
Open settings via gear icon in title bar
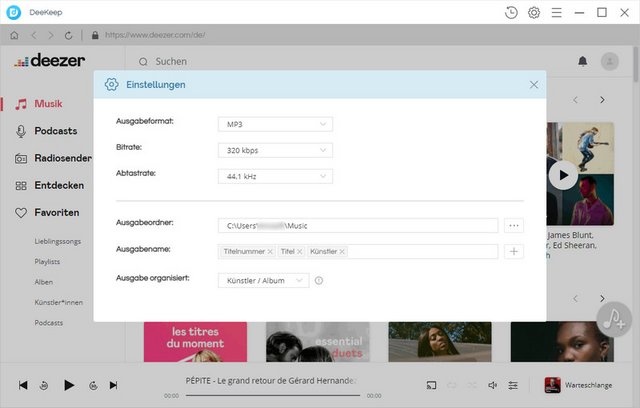point(534,13)
